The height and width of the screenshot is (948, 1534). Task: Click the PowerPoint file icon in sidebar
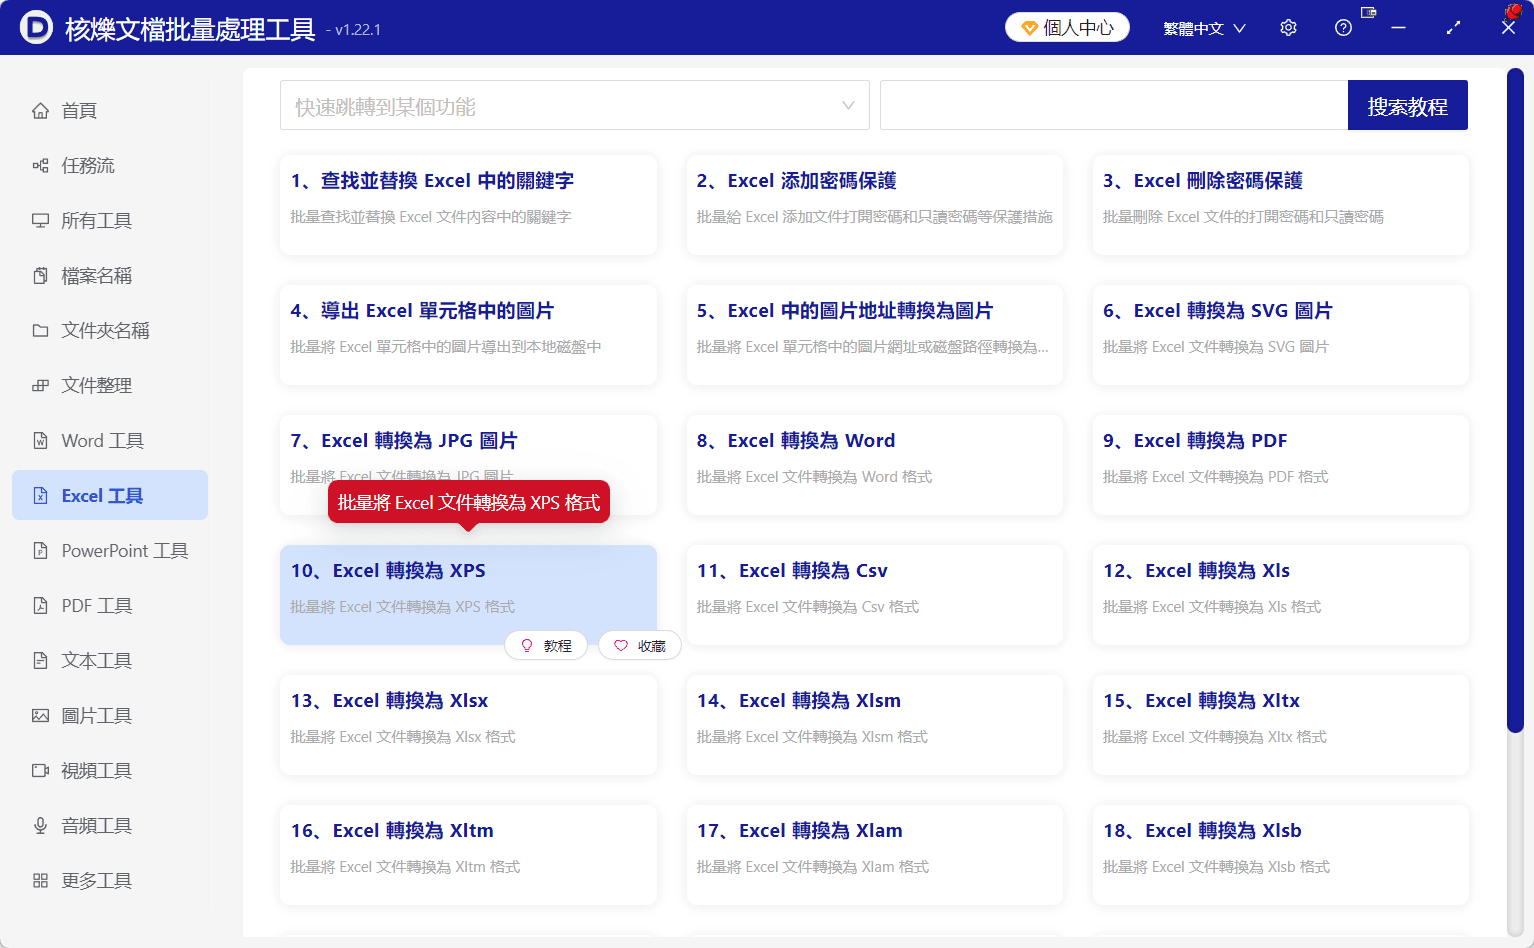[40, 551]
